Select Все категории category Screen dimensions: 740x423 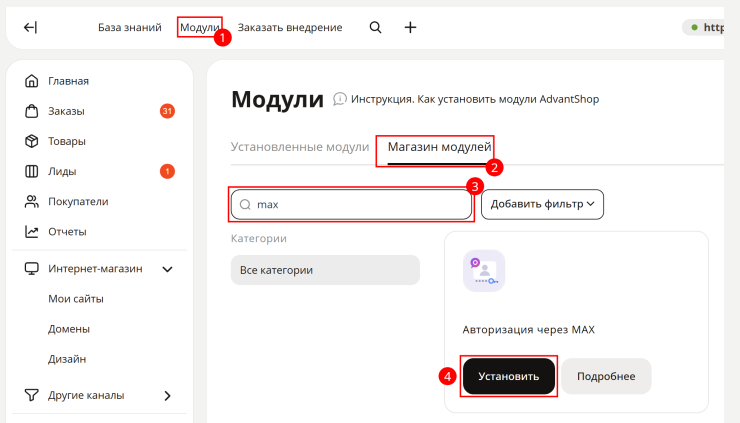coord(325,270)
